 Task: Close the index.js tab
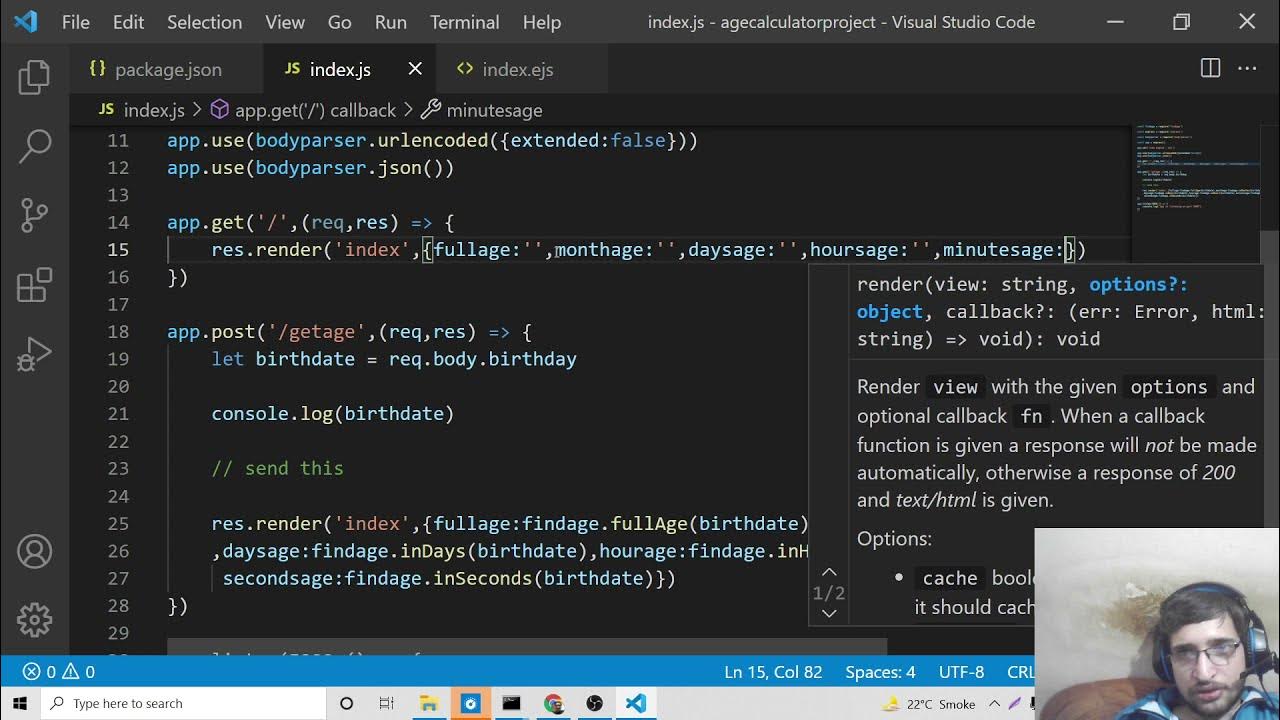415,69
